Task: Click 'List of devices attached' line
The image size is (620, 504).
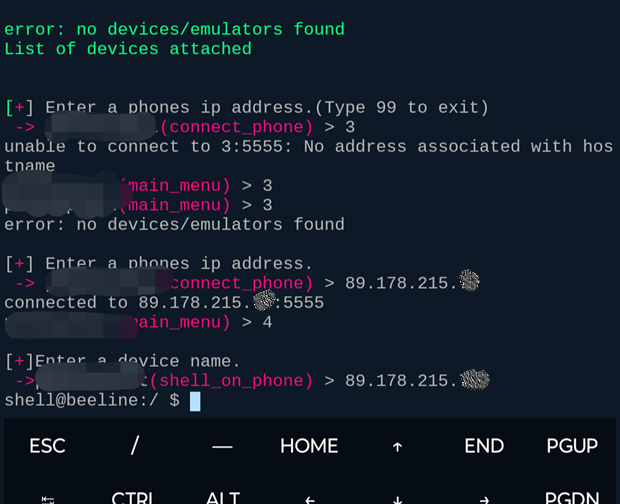Action: pyautogui.click(x=128, y=48)
